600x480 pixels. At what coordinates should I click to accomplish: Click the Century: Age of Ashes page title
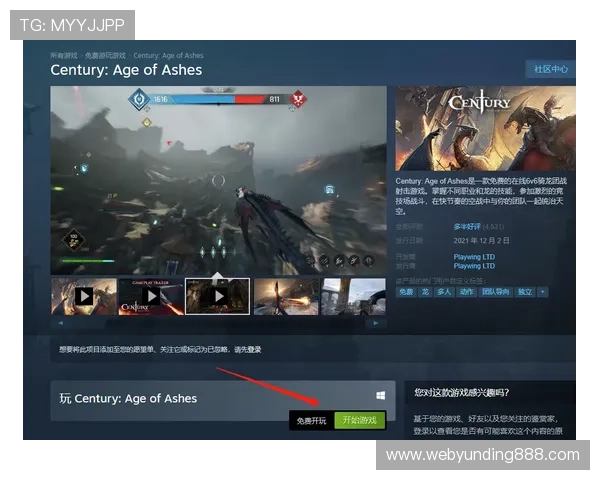[x=126, y=70]
